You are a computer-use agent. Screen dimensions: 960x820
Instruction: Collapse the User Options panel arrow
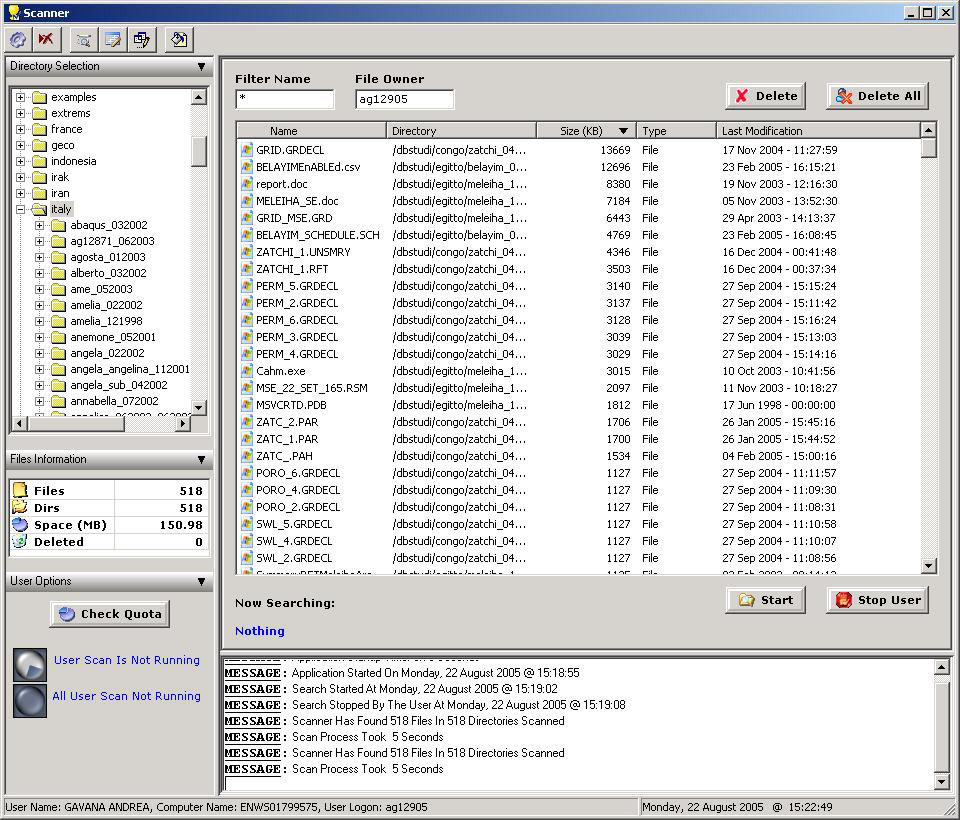(201, 582)
